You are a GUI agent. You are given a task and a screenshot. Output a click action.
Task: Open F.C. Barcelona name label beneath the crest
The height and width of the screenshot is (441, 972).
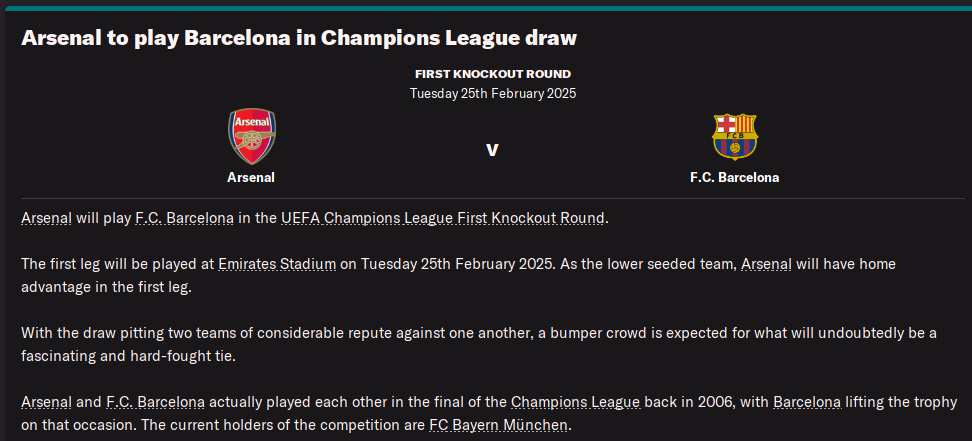click(734, 177)
